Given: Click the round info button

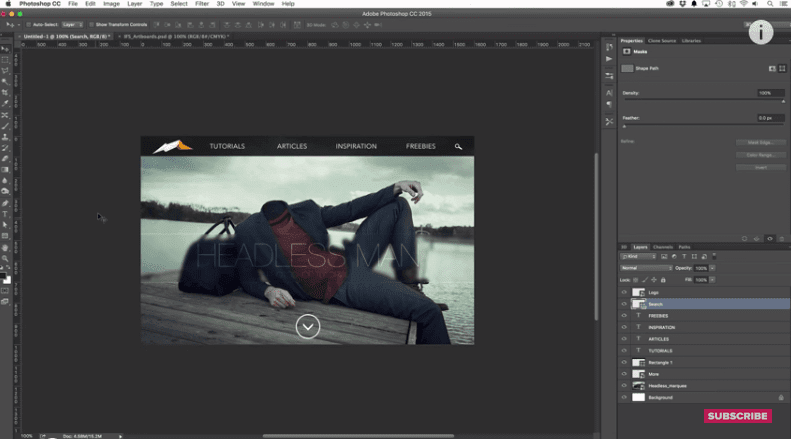Looking at the screenshot, I should pos(761,32).
